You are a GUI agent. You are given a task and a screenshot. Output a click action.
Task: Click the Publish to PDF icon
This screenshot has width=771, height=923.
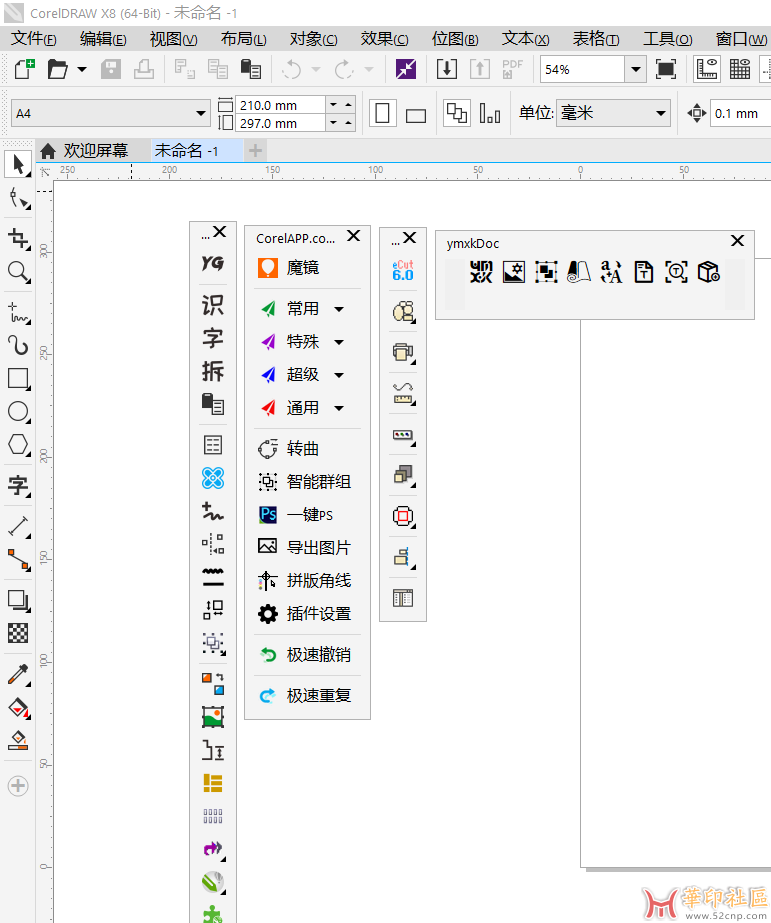click(x=512, y=69)
